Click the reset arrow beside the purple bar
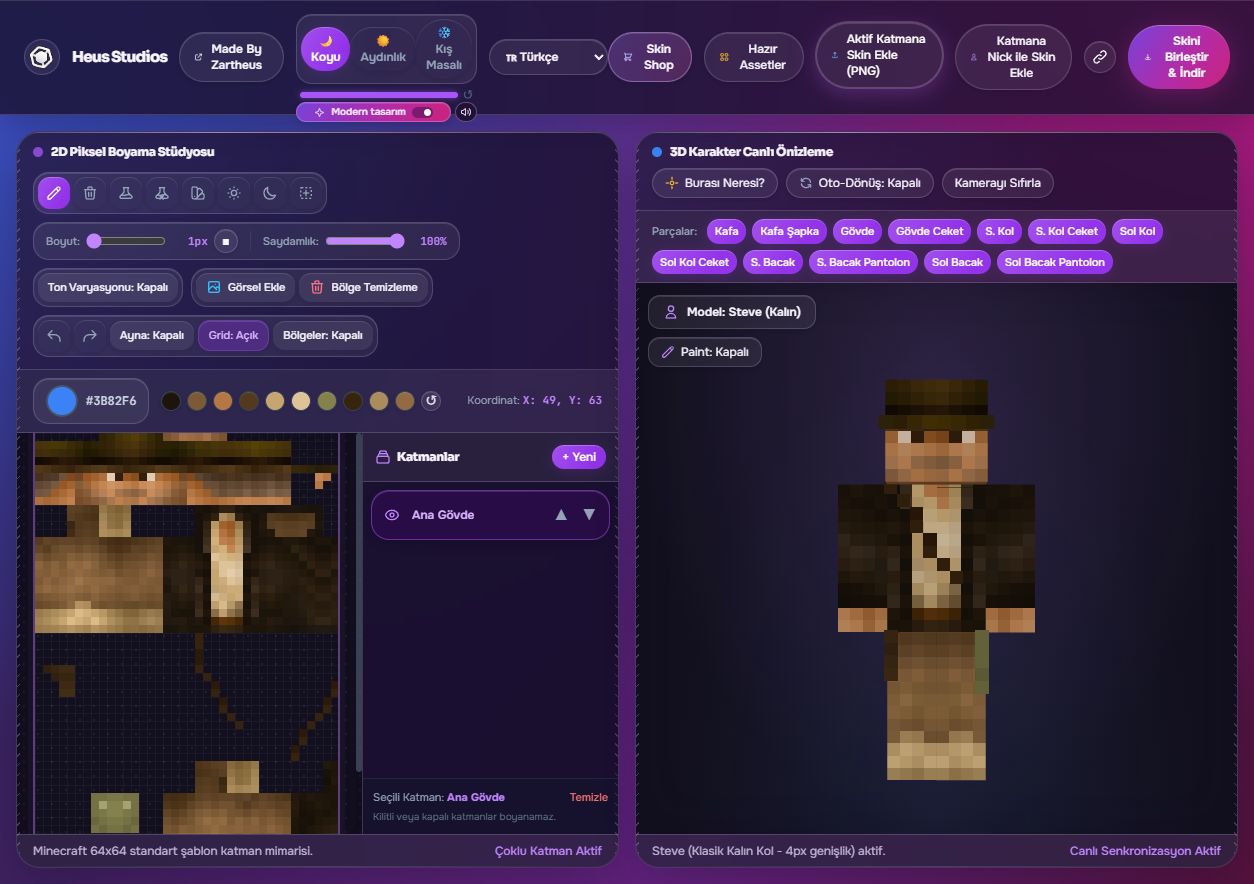Screen dimensions: 1254x884 (x=468, y=95)
